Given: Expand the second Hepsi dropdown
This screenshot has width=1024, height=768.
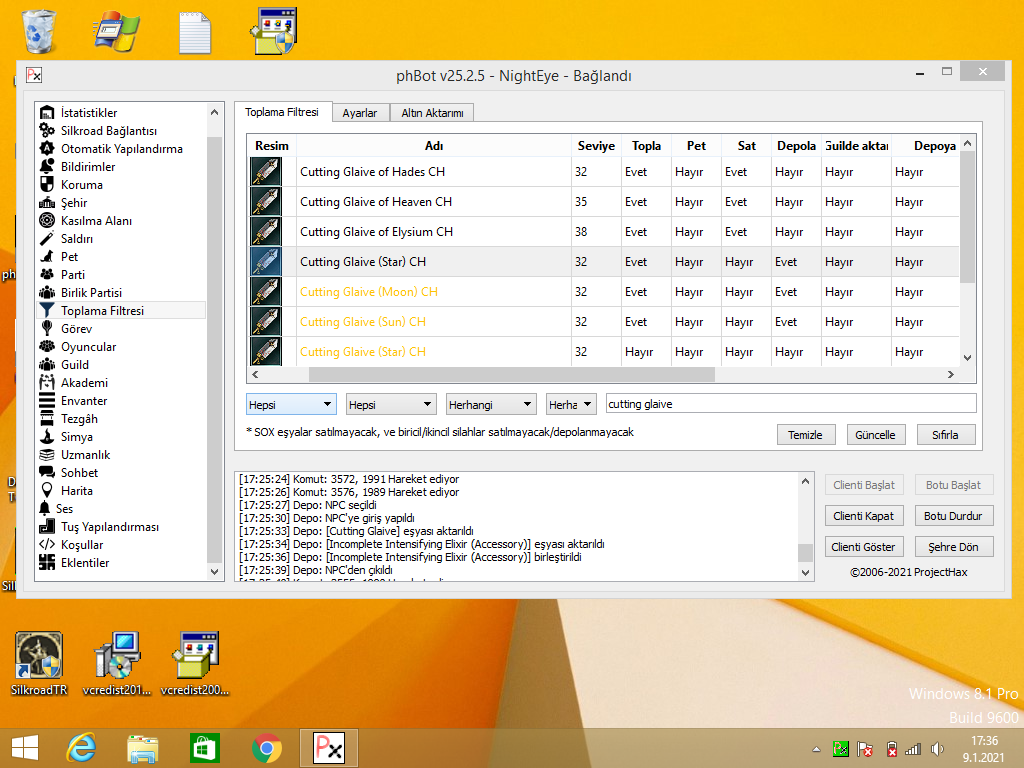Looking at the screenshot, I should (x=391, y=404).
